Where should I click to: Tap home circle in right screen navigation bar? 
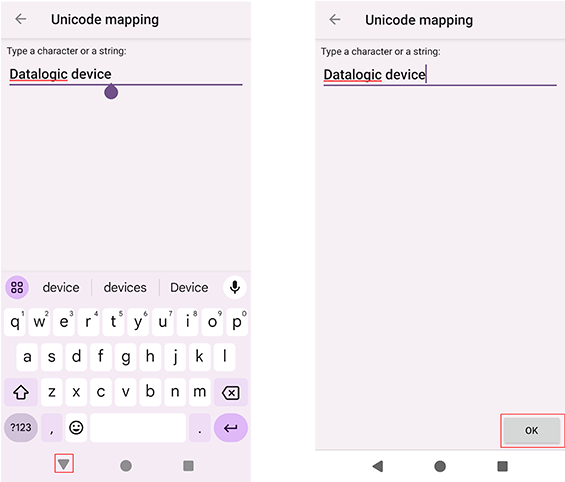coord(440,466)
